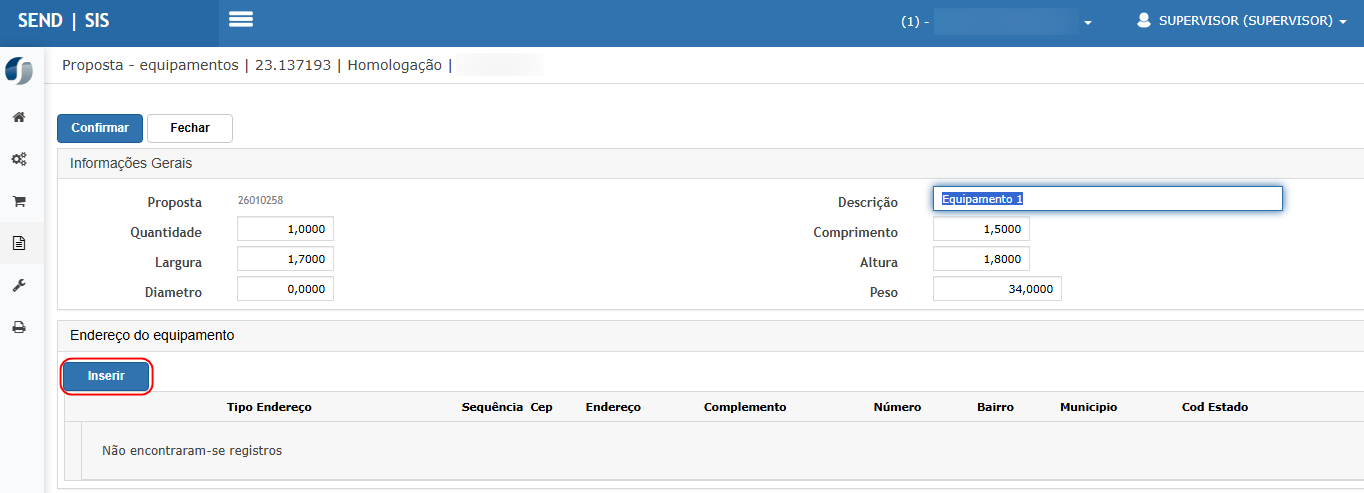The width and height of the screenshot is (1364, 493).
Task: Open the printer icon in sidebar
Action: (x=19, y=327)
